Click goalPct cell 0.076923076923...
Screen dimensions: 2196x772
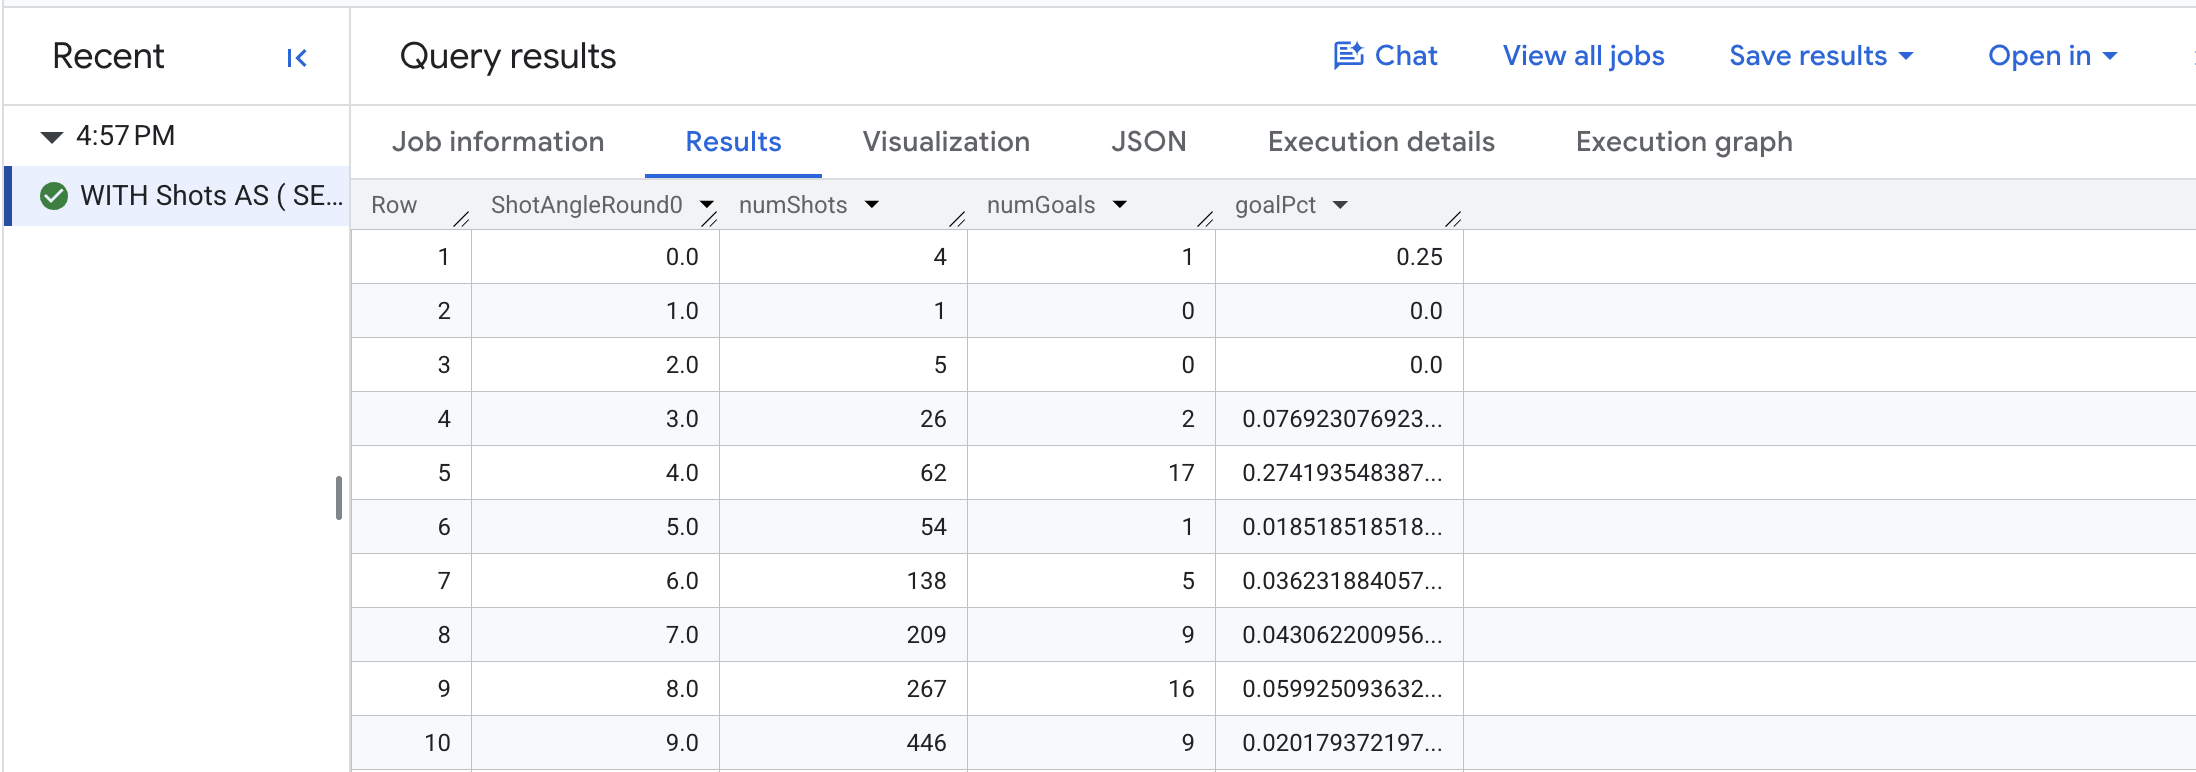(1340, 419)
